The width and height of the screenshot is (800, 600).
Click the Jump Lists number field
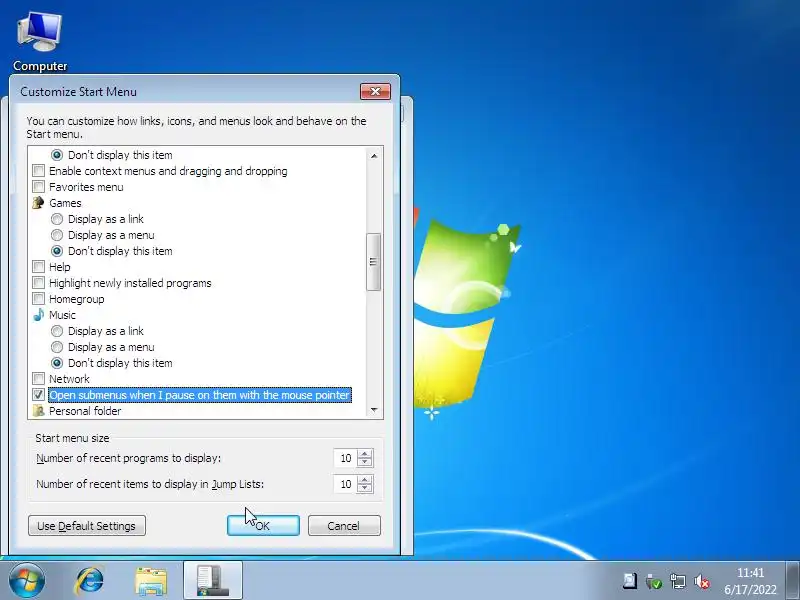point(345,484)
